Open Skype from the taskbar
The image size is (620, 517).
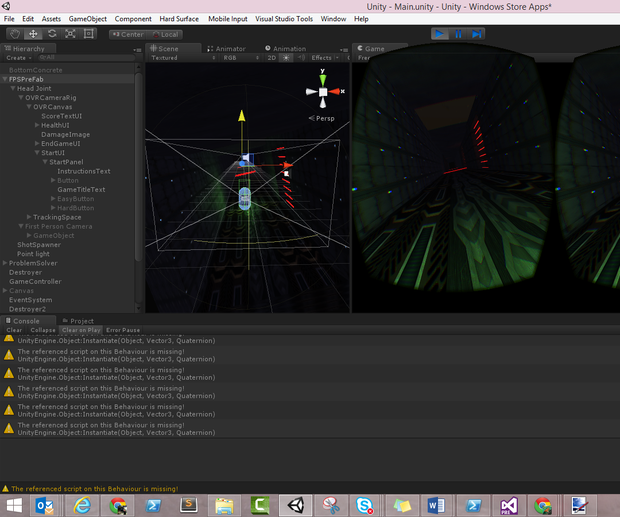click(364, 506)
